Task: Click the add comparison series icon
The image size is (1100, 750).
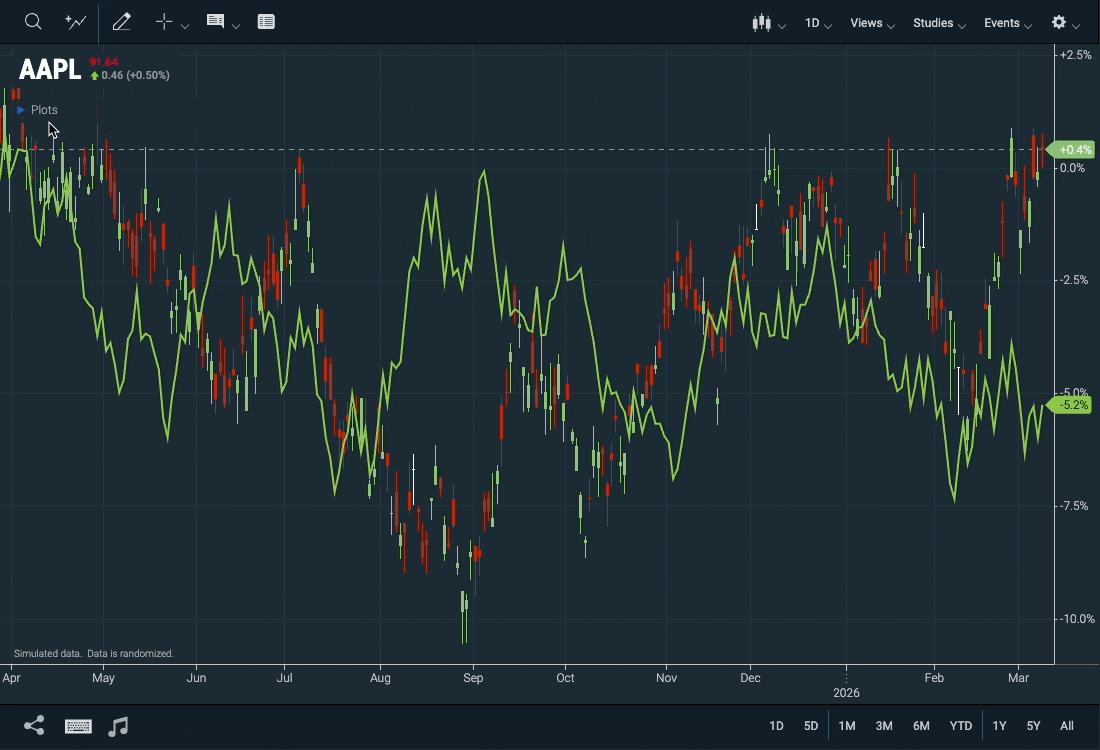Action: tap(76, 22)
